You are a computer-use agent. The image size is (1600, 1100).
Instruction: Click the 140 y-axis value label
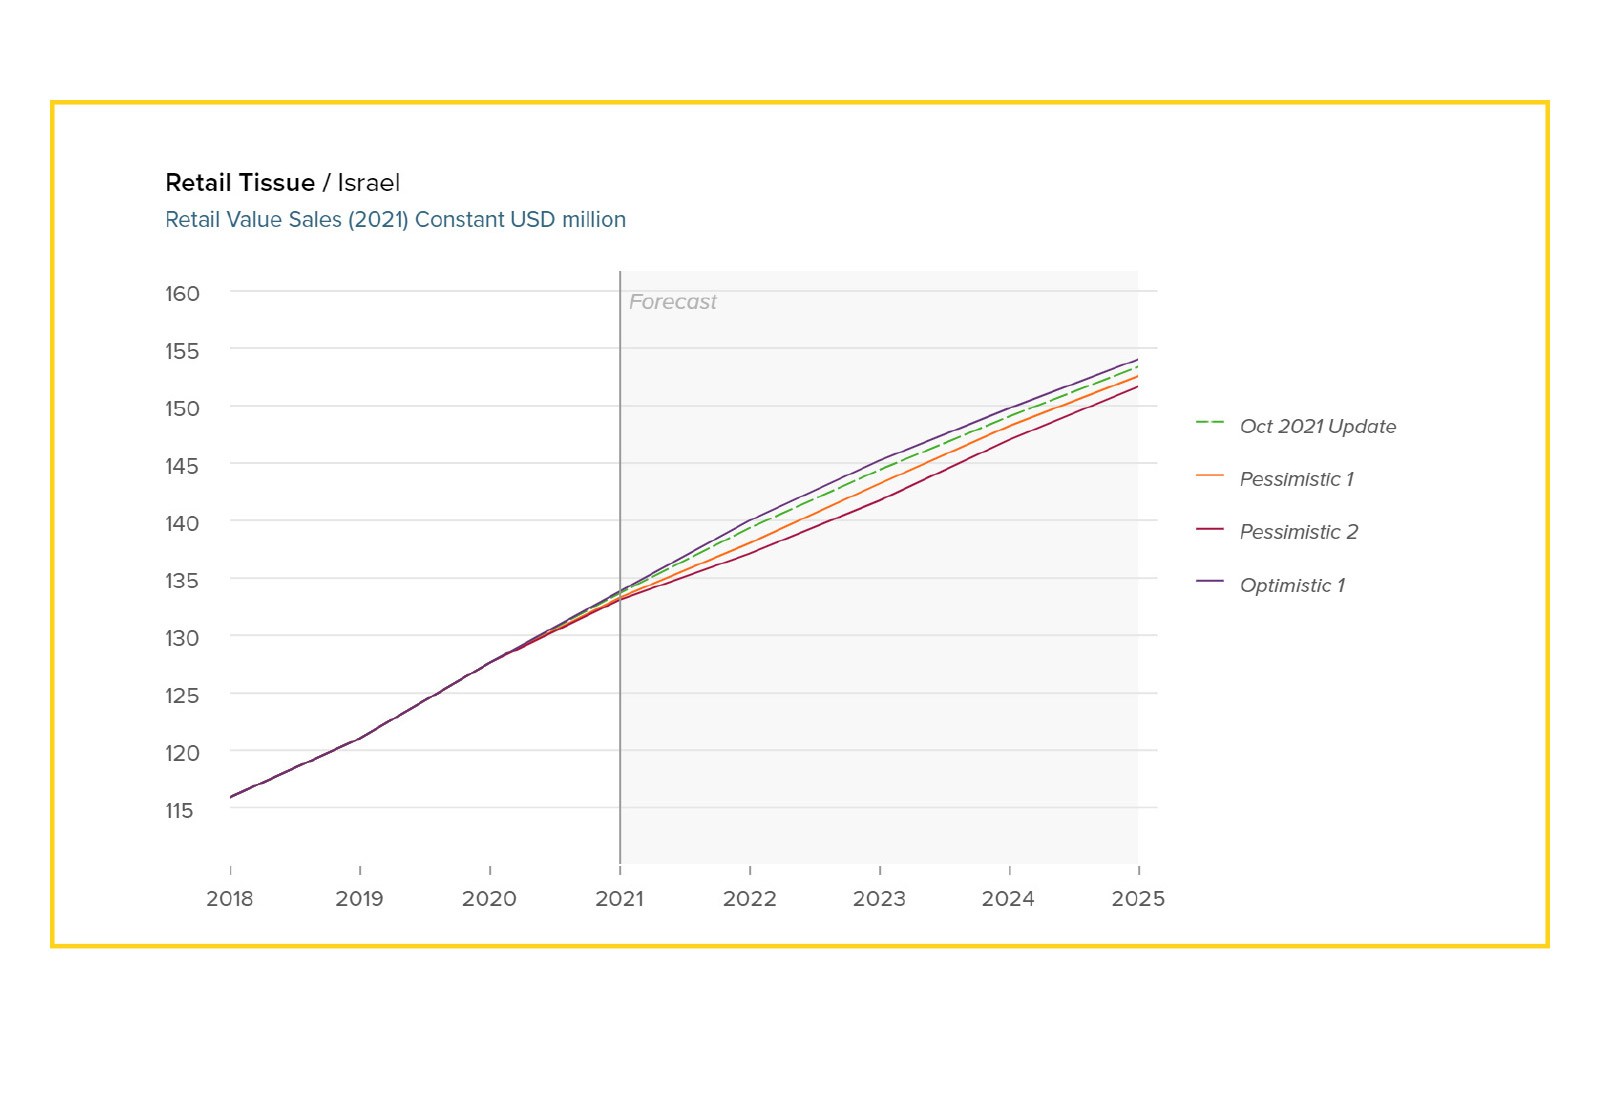tap(182, 523)
